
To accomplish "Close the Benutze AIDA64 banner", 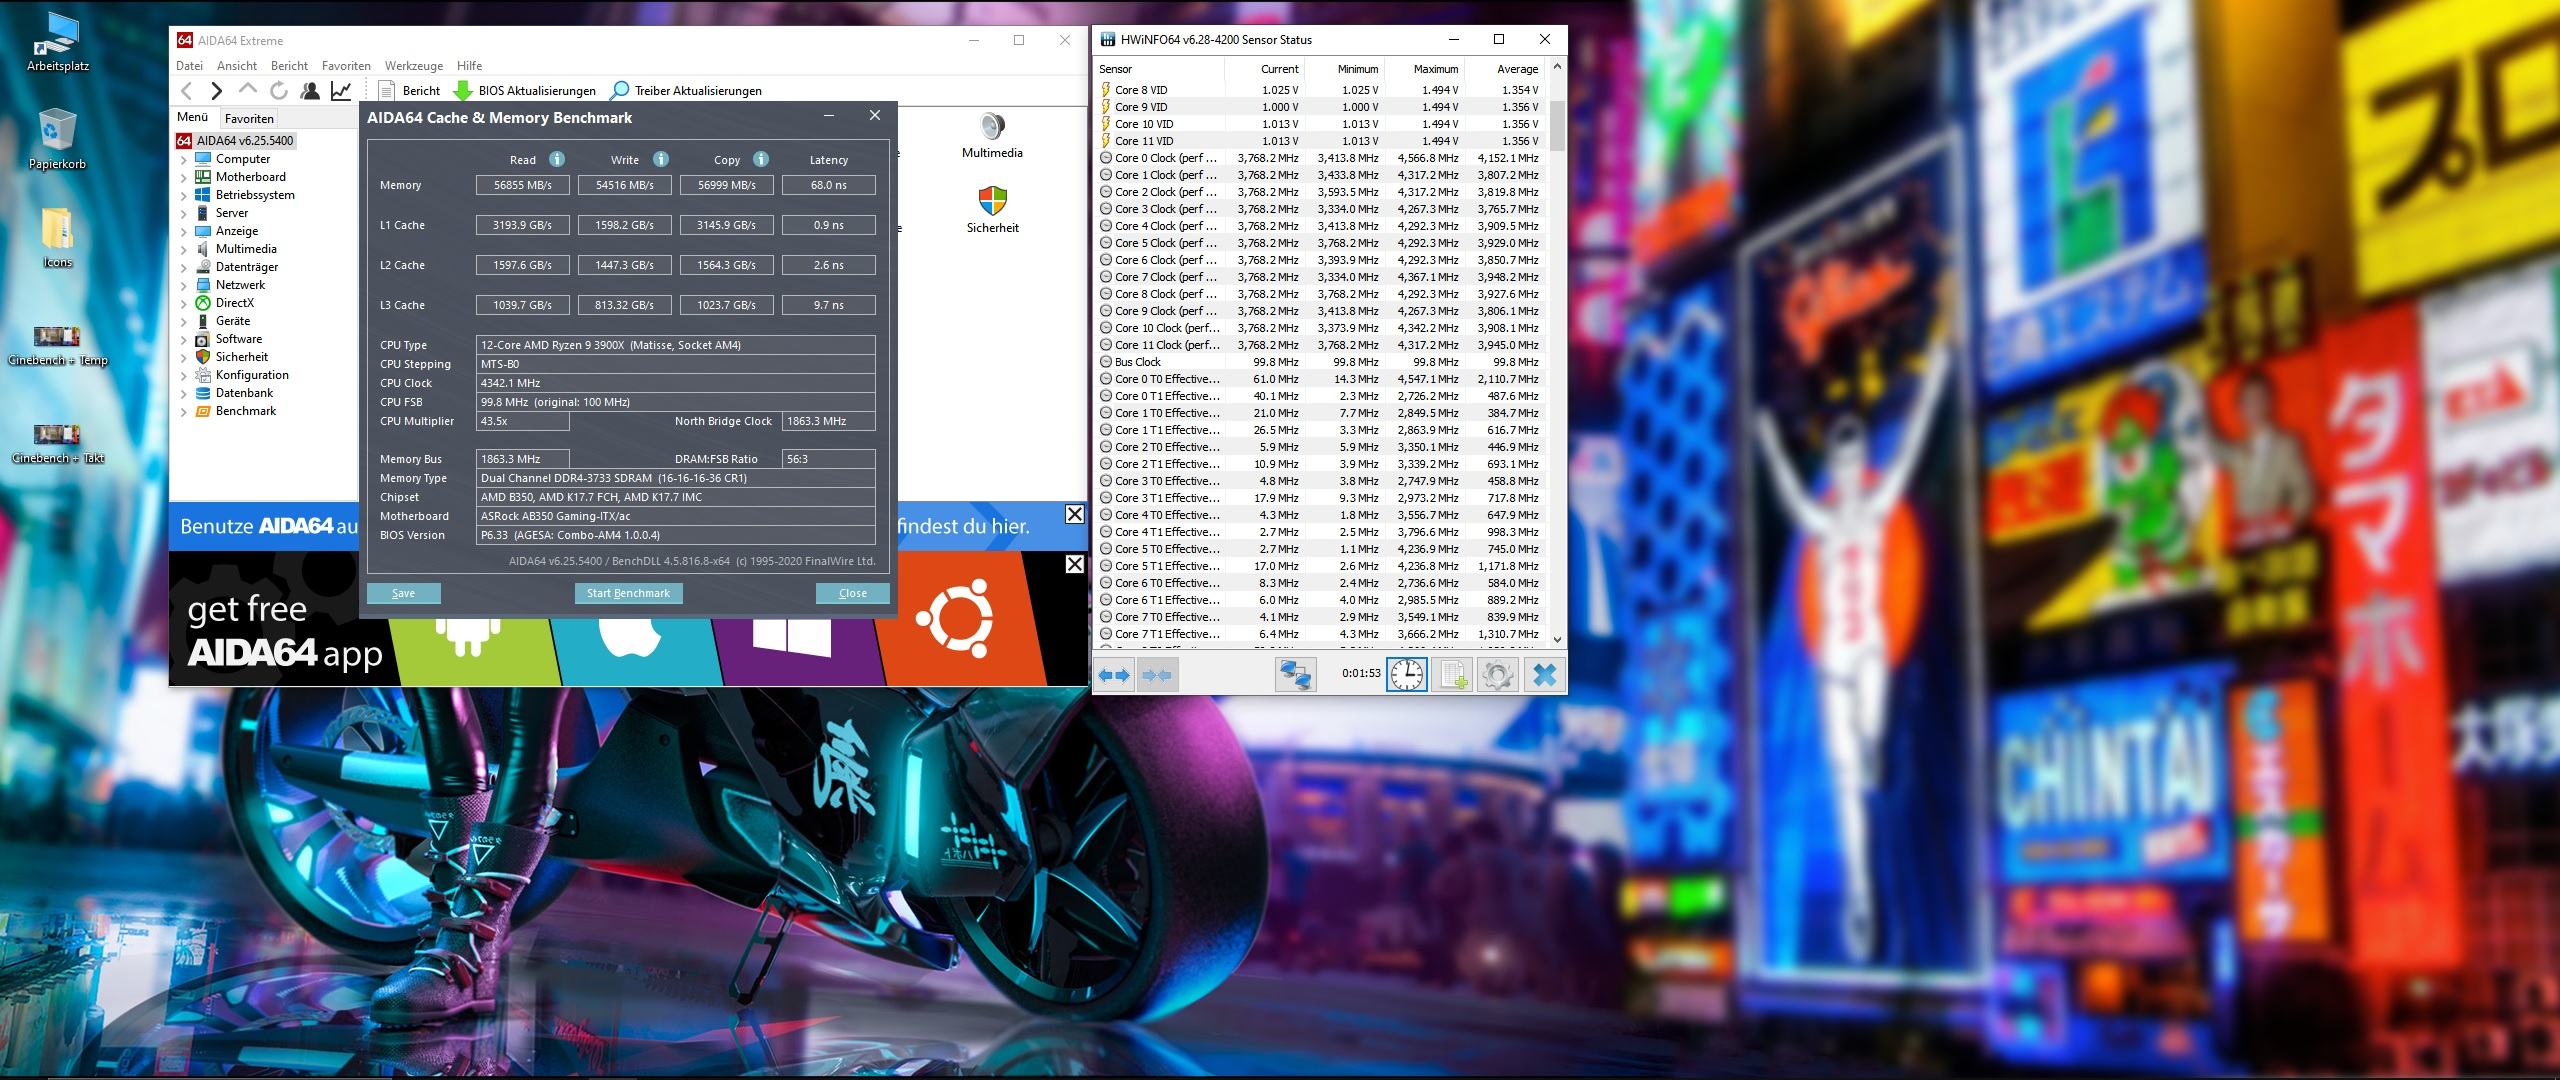I will 1074,514.
